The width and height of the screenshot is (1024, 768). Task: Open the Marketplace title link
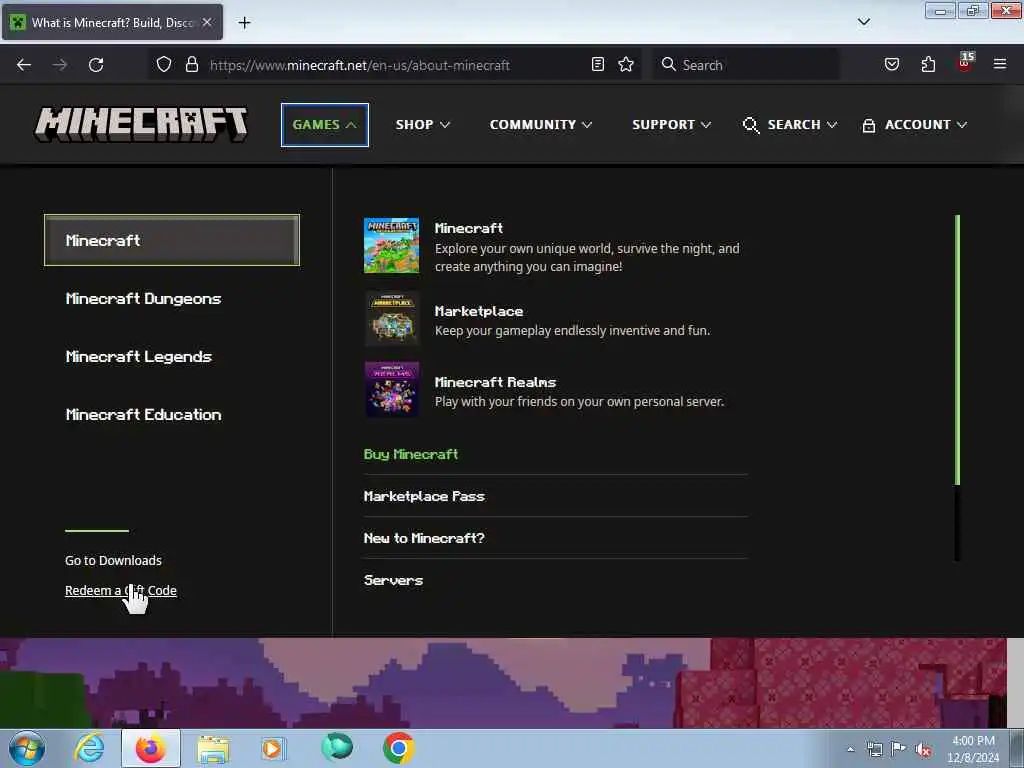(479, 311)
